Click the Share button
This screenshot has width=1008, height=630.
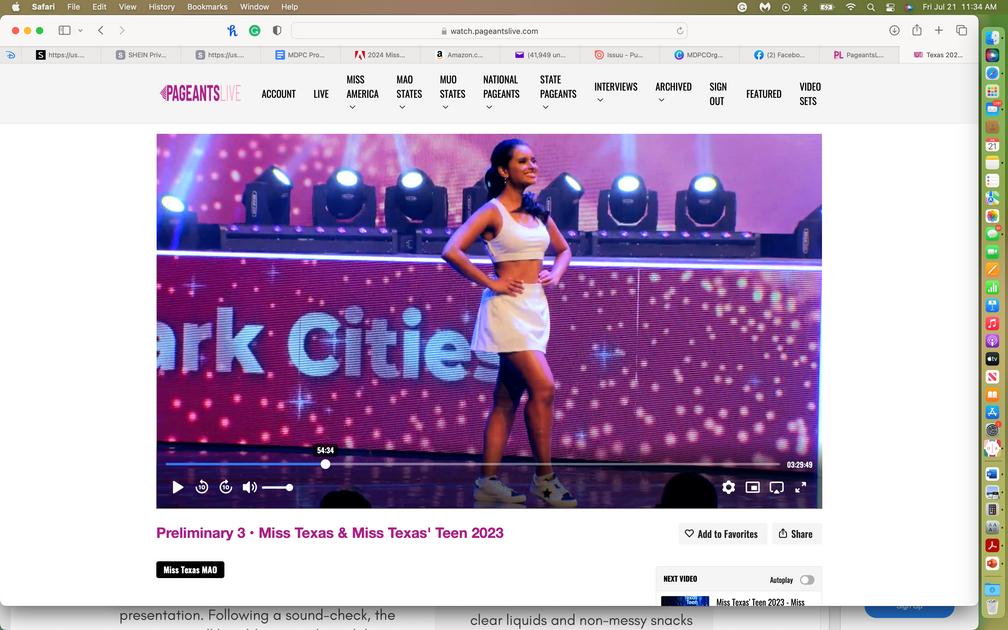click(796, 534)
